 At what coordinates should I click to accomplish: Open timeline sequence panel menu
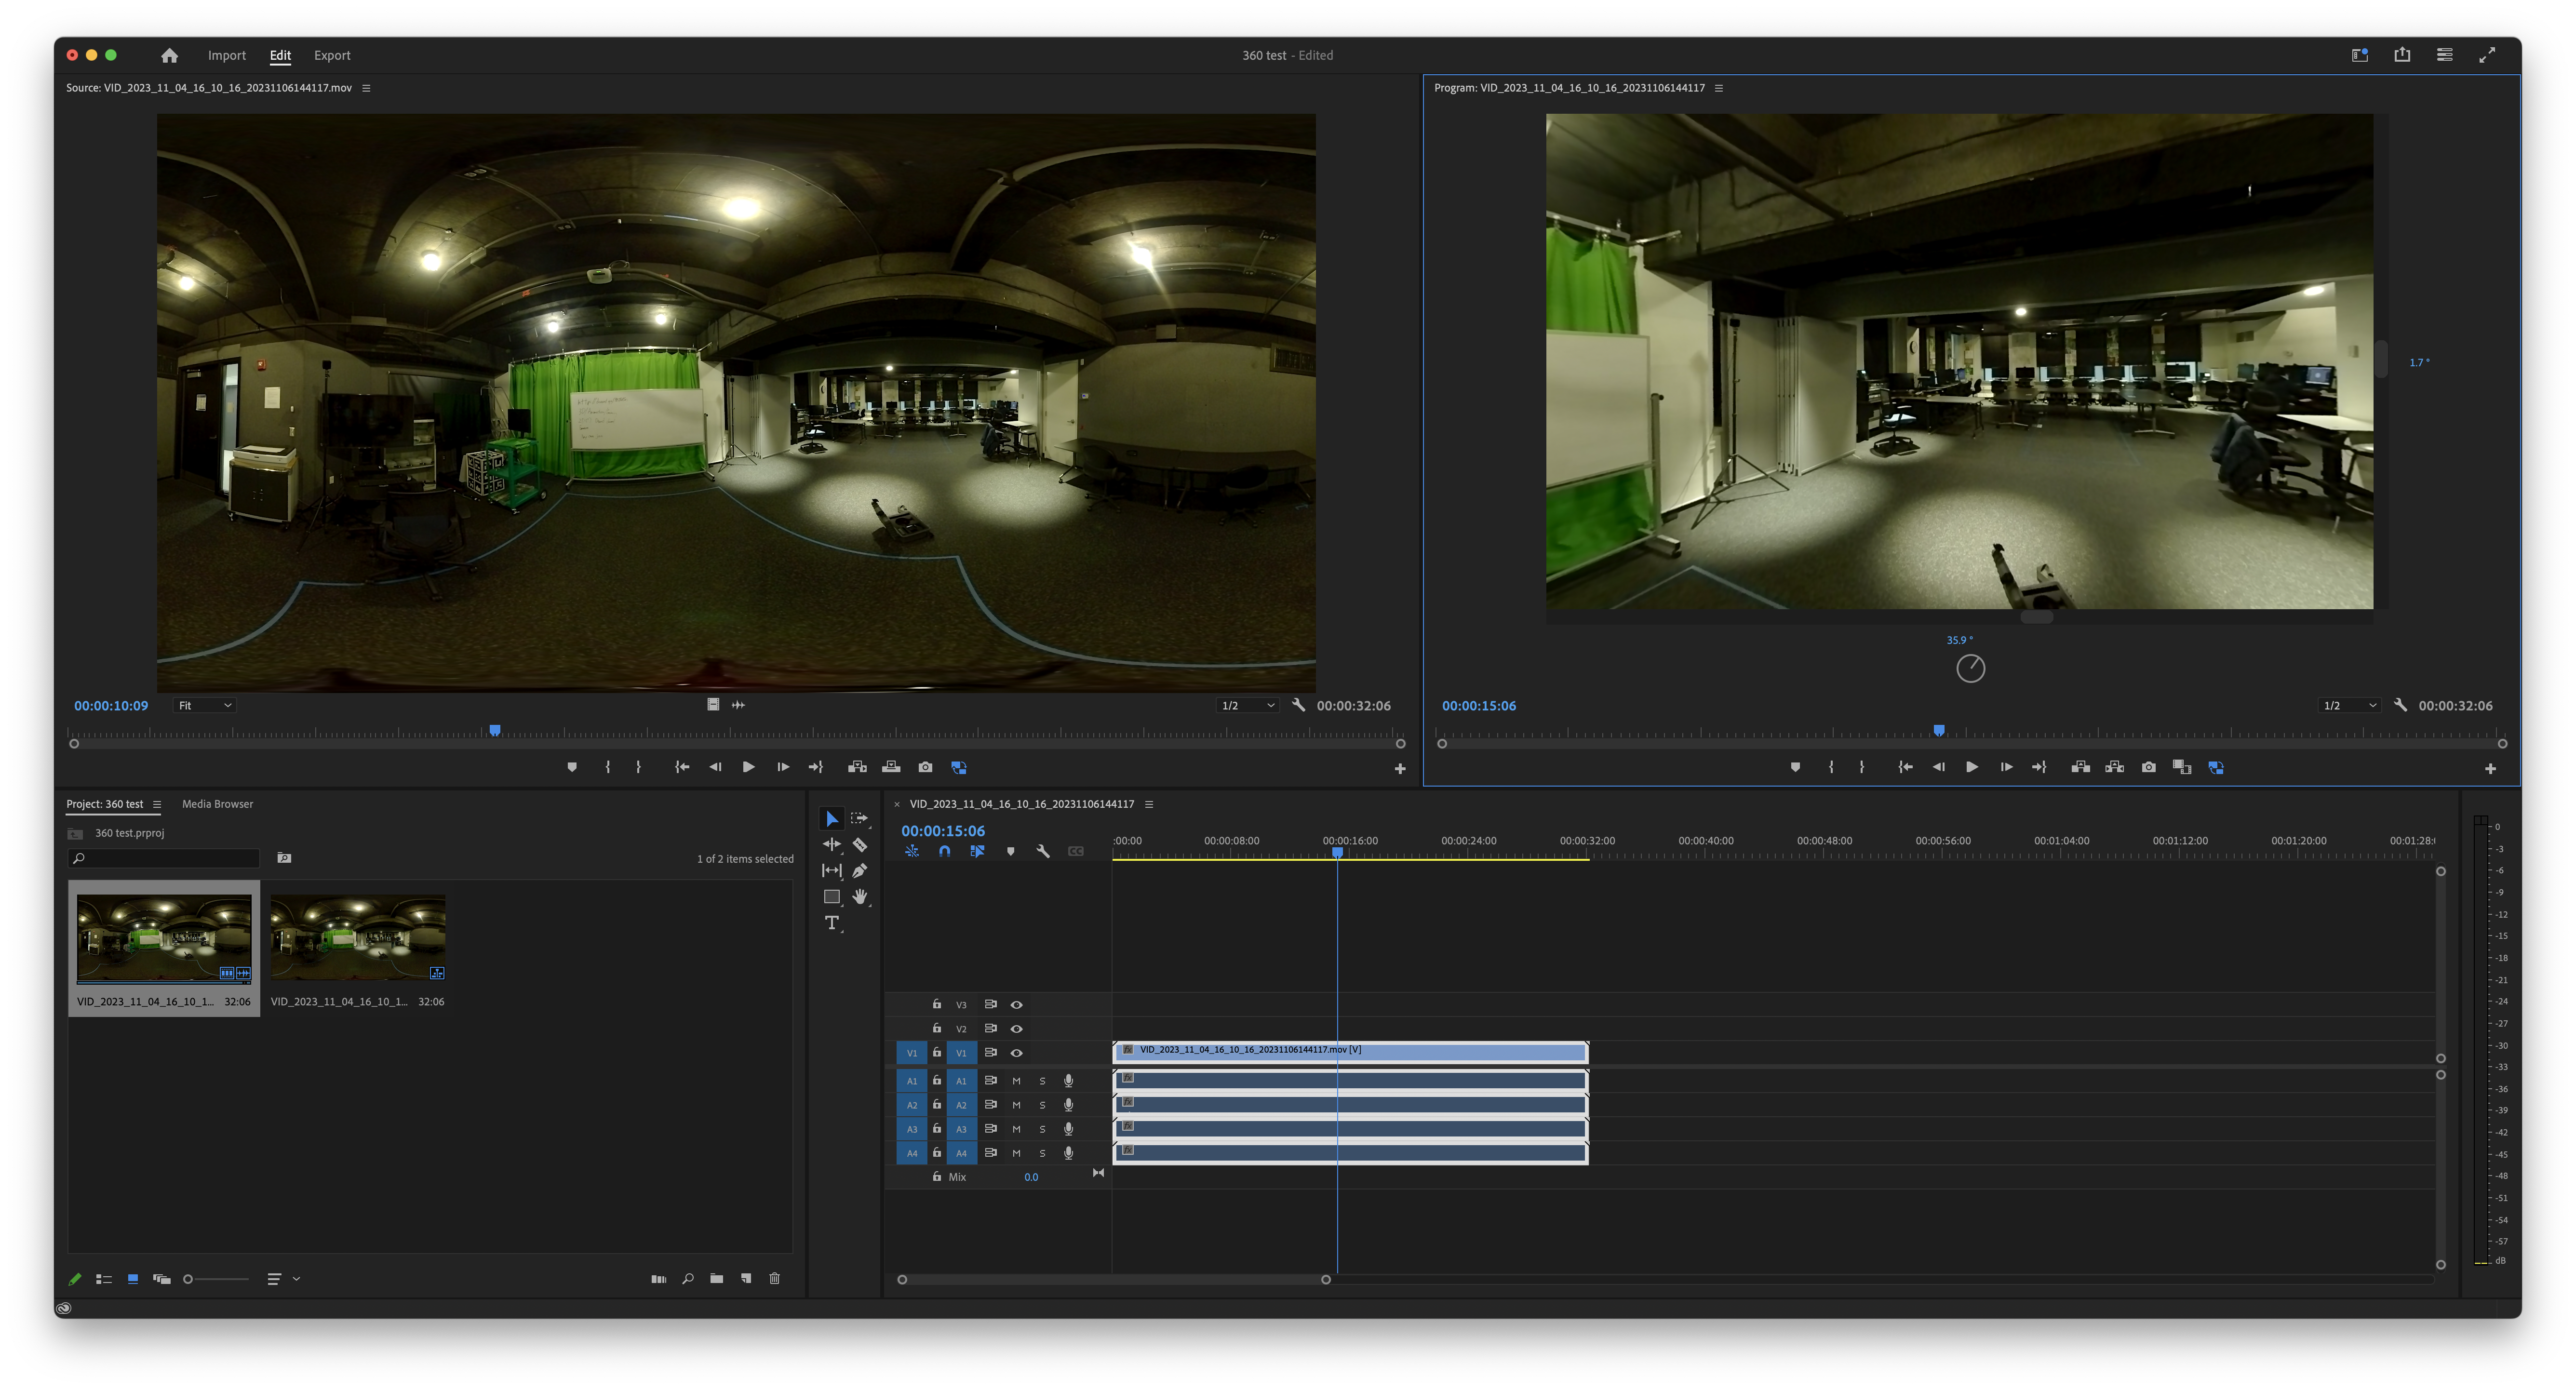1149,804
